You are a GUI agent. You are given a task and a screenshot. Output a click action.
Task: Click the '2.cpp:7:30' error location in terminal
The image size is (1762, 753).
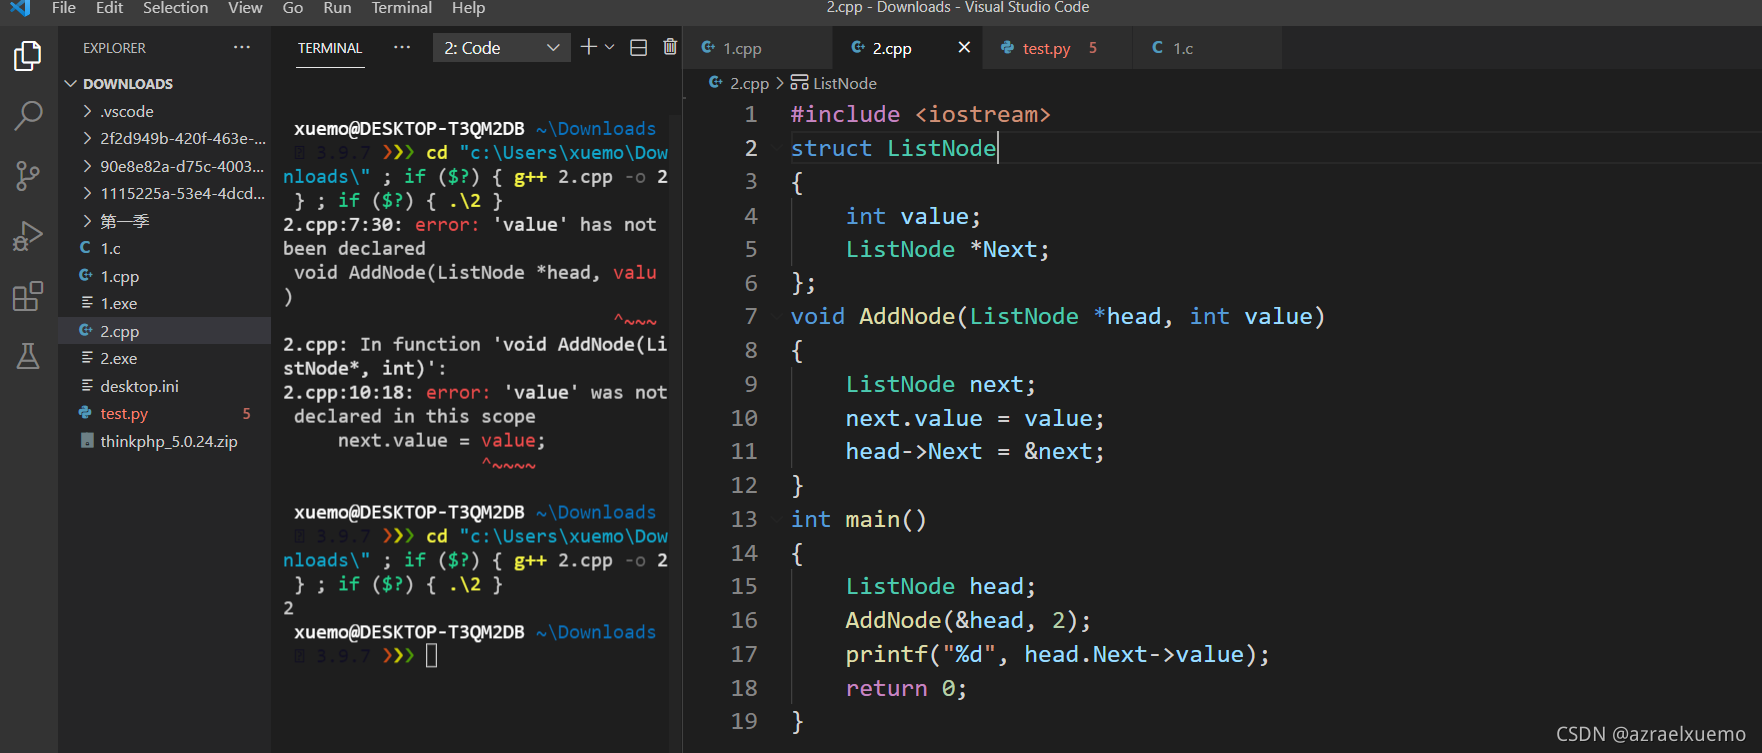pos(343,225)
